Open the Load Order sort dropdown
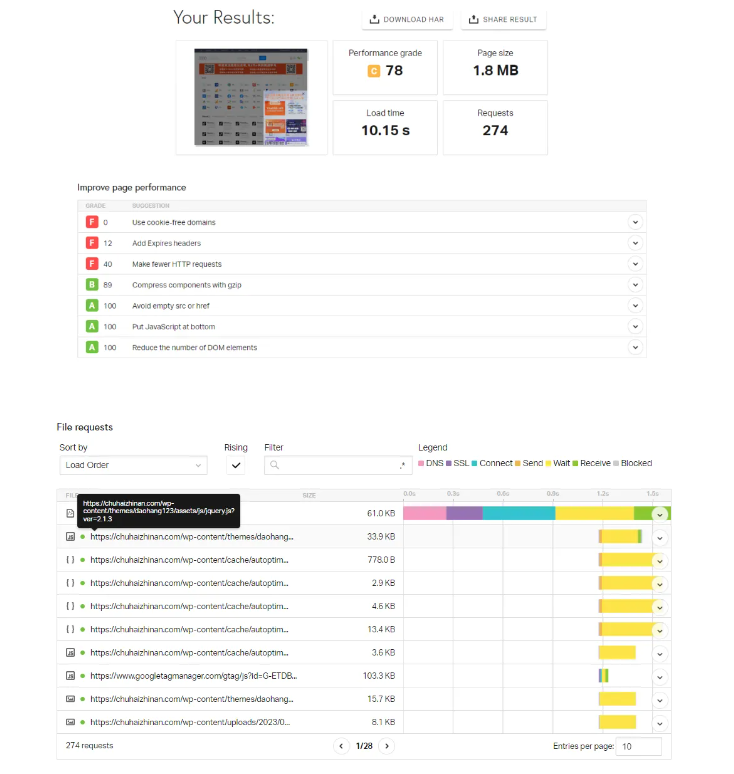The height and width of the screenshot is (774, 734). point(133,465)
